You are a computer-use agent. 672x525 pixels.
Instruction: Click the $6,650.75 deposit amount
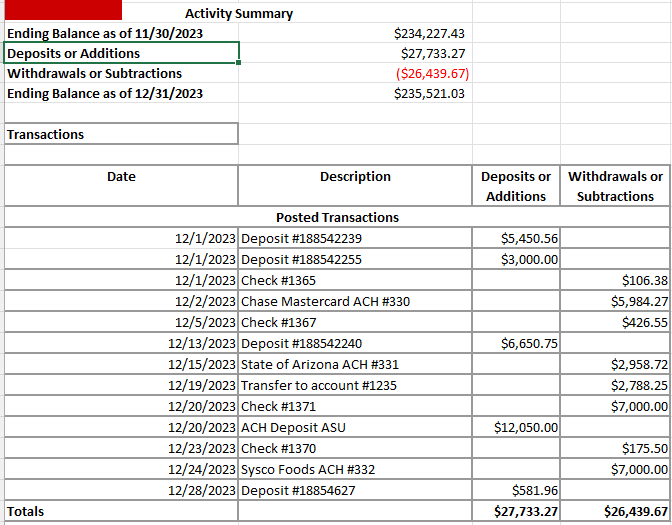[516, 343]
